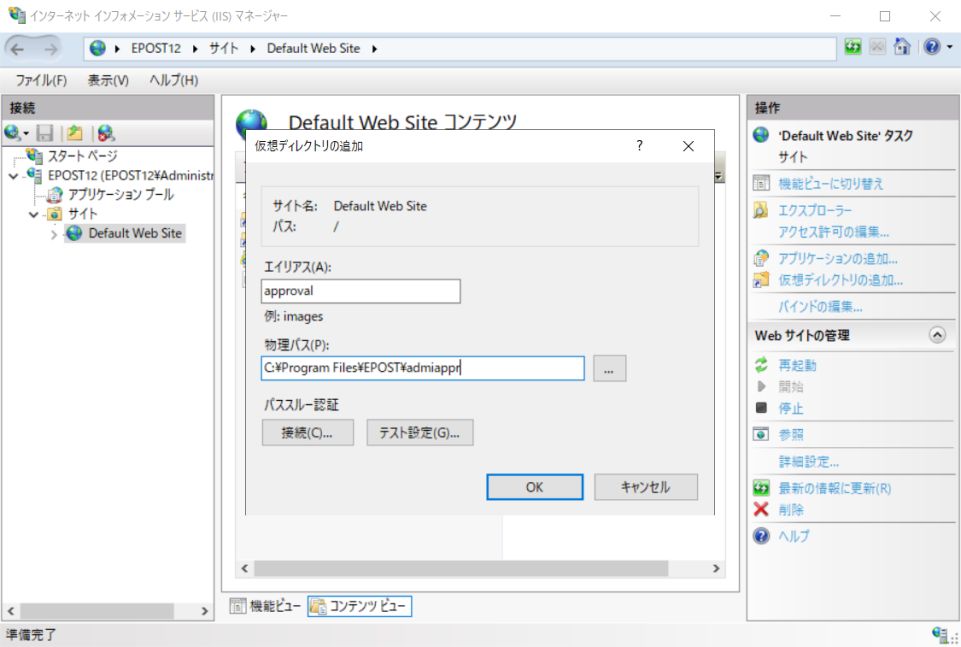Click the add virtual directory icon
Screen dimensions: 961x647
pos(761,279)
